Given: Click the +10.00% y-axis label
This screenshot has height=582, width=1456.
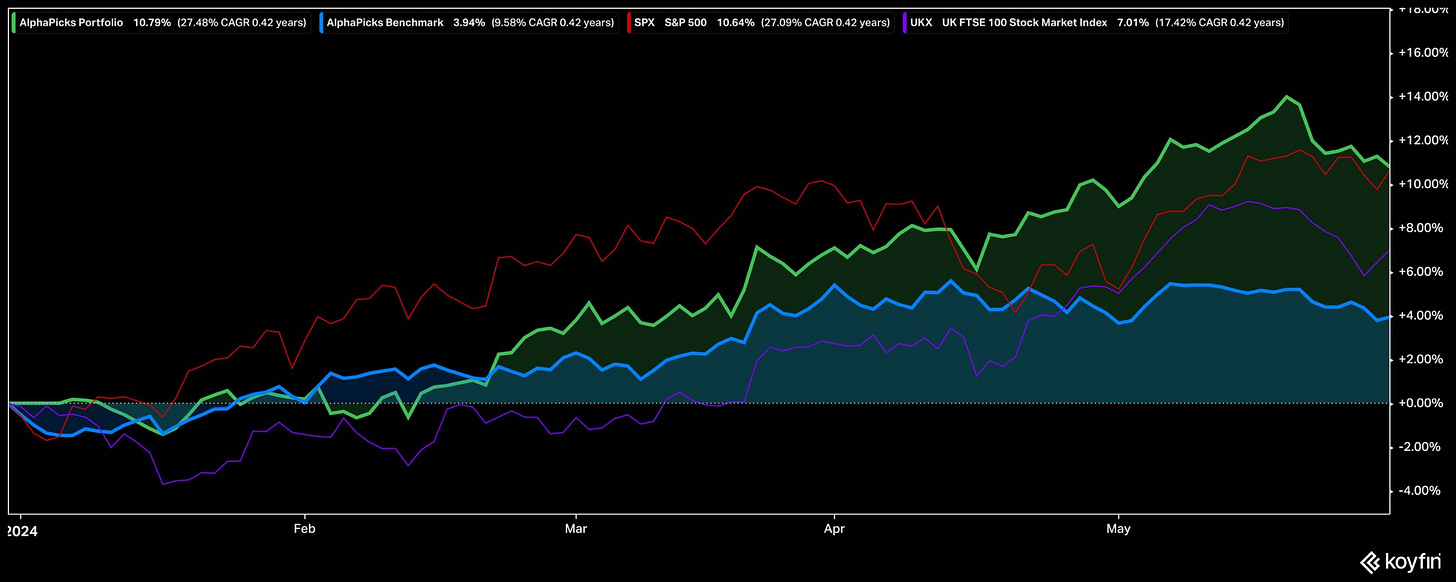Looking at the screenshot, I should point(1424,184).
